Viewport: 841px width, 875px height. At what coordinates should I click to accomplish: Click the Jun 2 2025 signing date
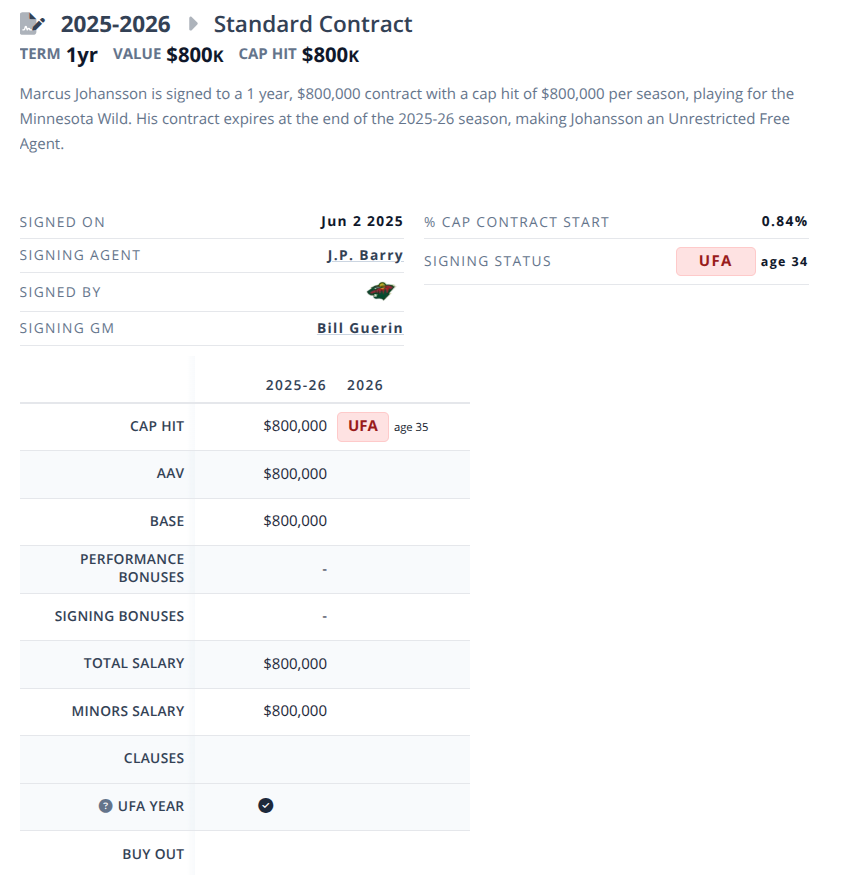[x=362, y=222]
